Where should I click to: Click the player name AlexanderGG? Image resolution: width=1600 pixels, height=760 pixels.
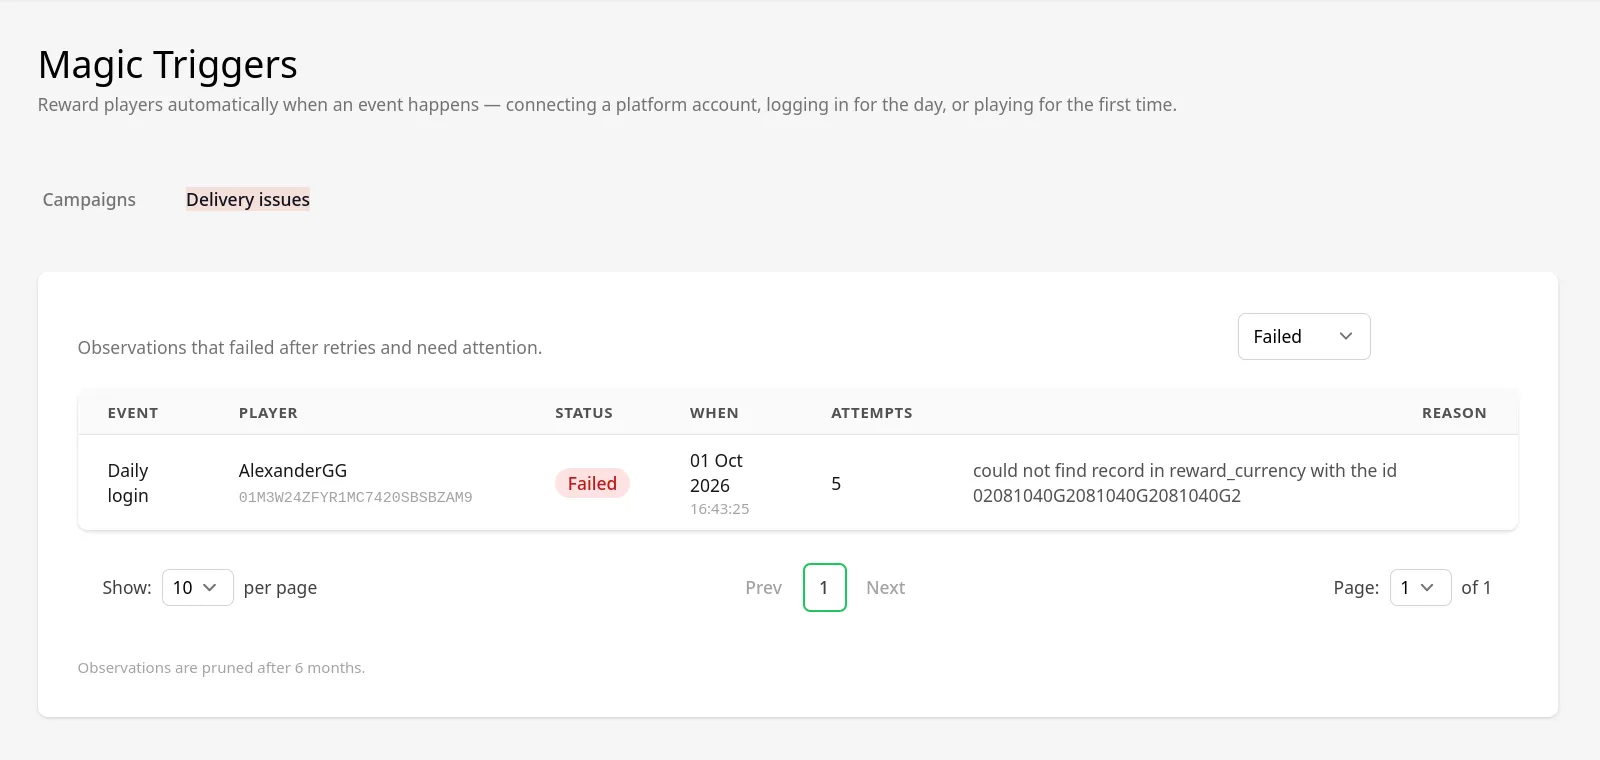click(x=293, y=471)
